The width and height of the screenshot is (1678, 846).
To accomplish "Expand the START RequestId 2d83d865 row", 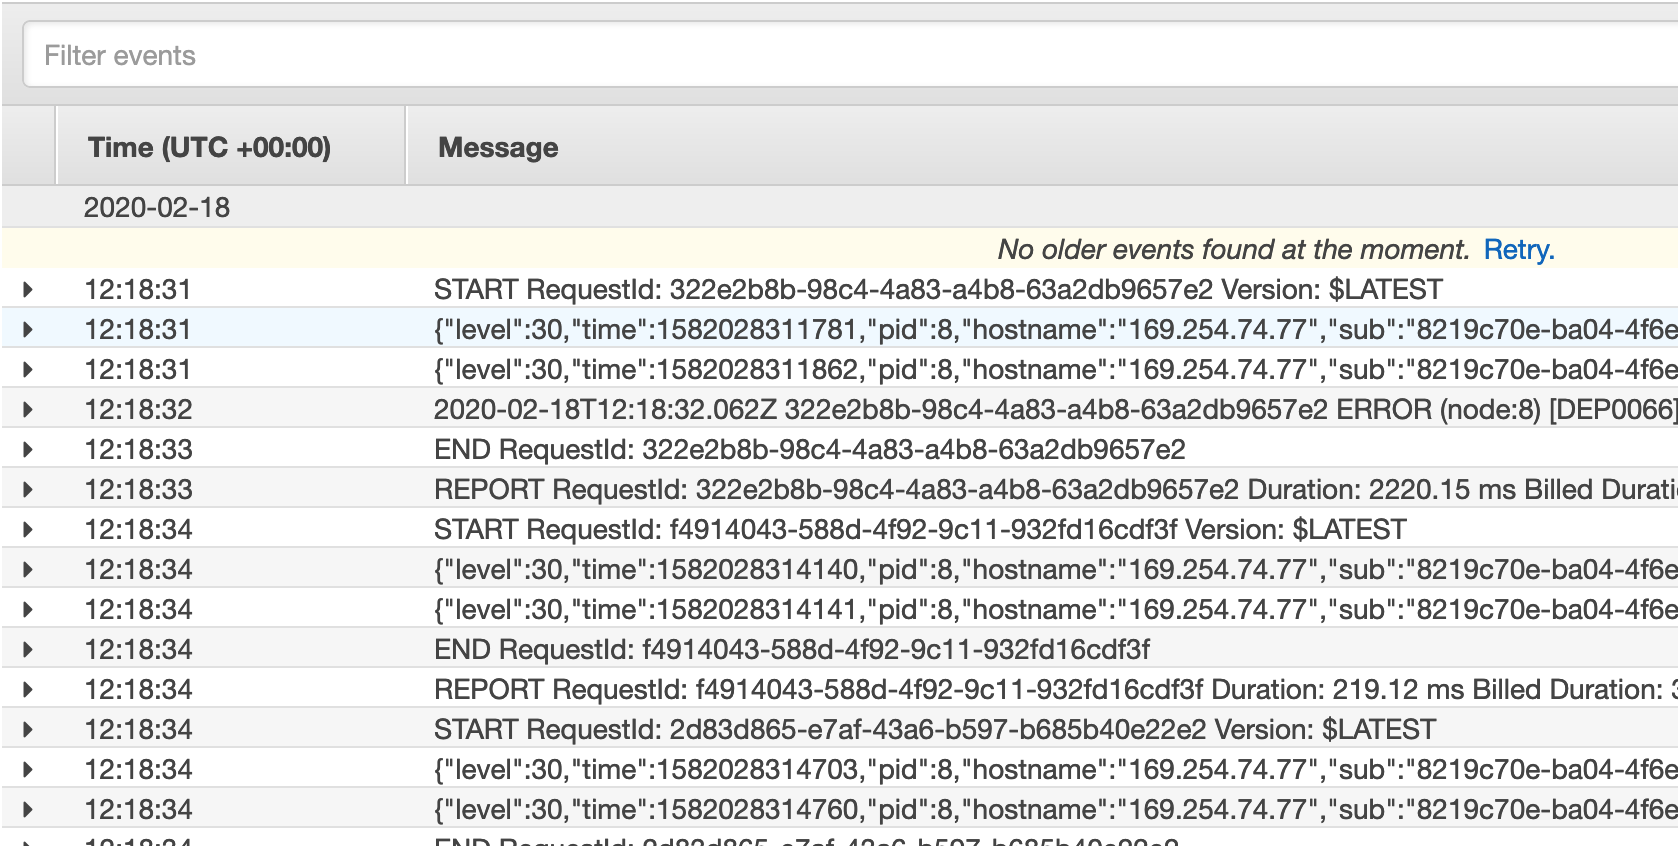I will 28,730.
